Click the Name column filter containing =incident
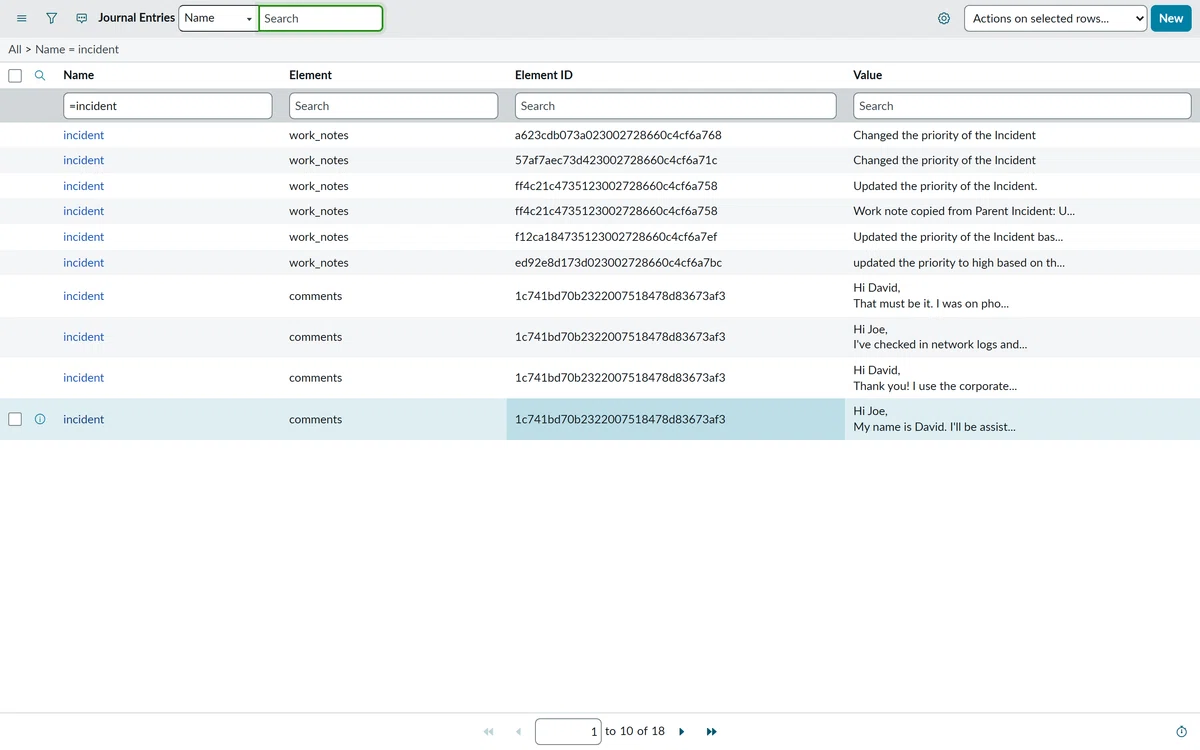The height and width of the screenshot is (750, 1200). coord(168,106)
